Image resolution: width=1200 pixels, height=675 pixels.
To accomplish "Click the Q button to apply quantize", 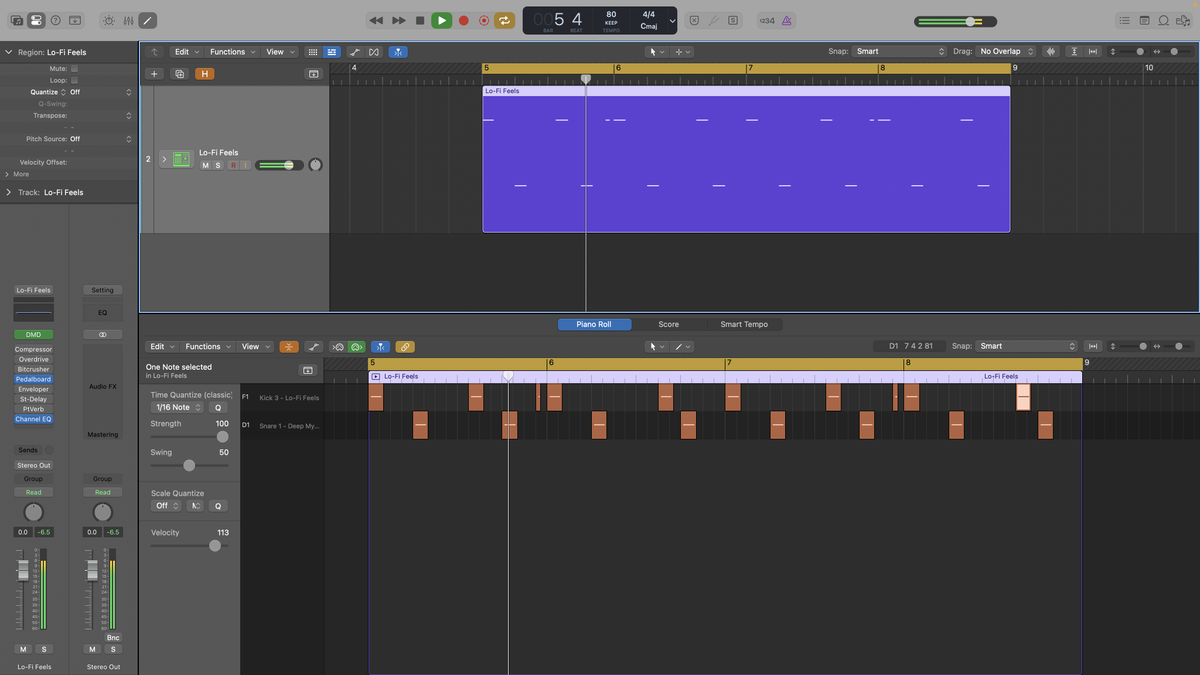I will click(x=219, y=407).
